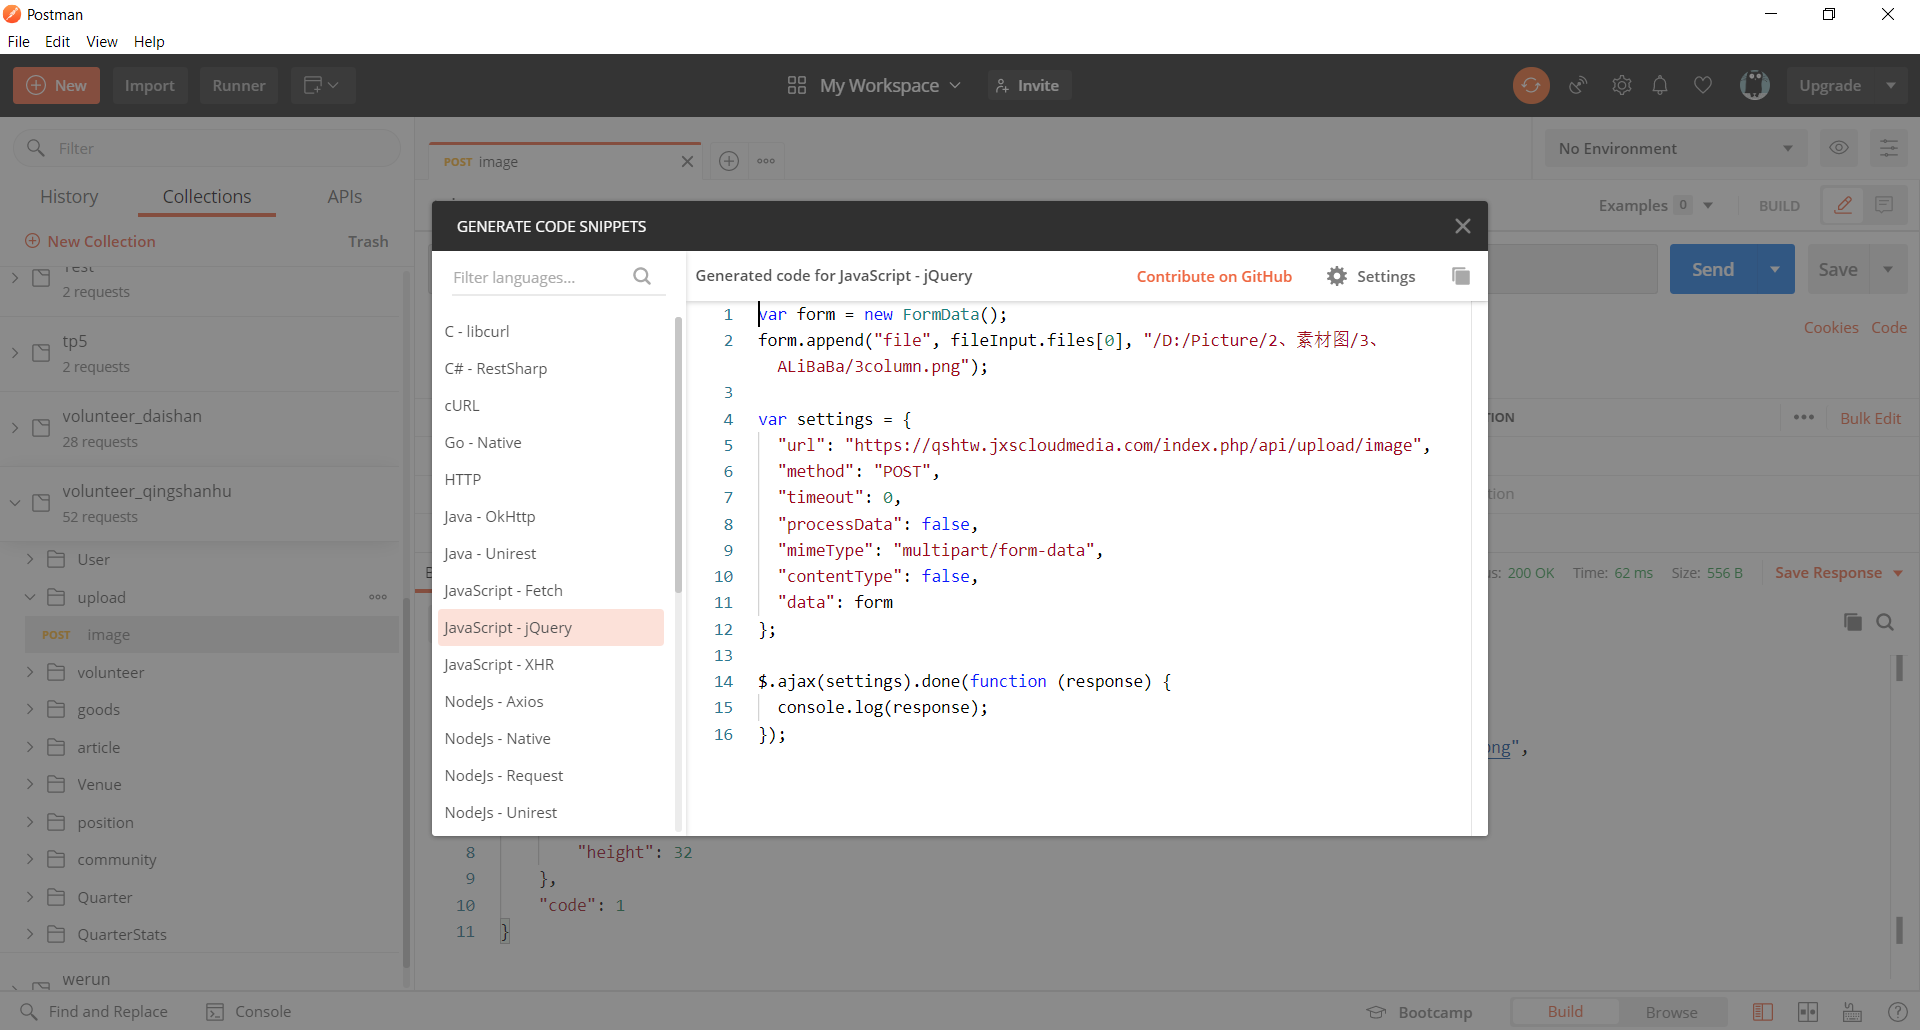
Task: Close the Generate Code Snippets dialog
Action: tap(1462, 226)
